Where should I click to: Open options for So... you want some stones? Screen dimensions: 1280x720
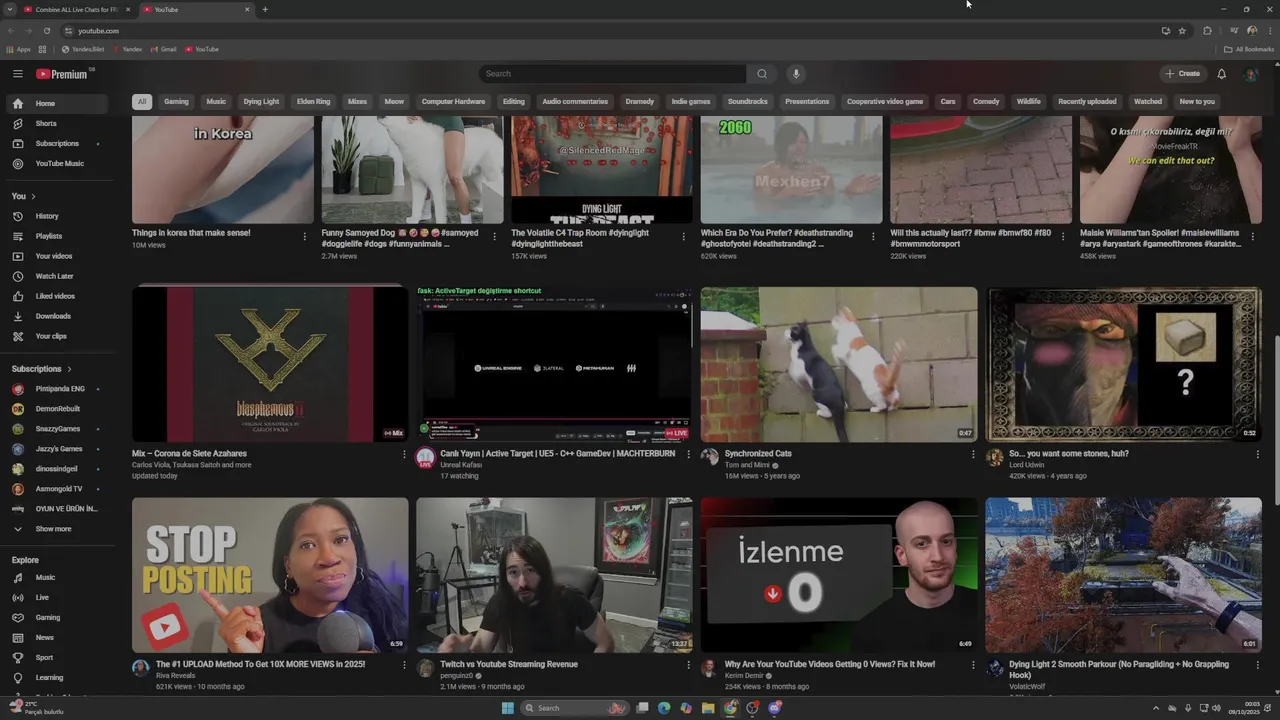1257,454
